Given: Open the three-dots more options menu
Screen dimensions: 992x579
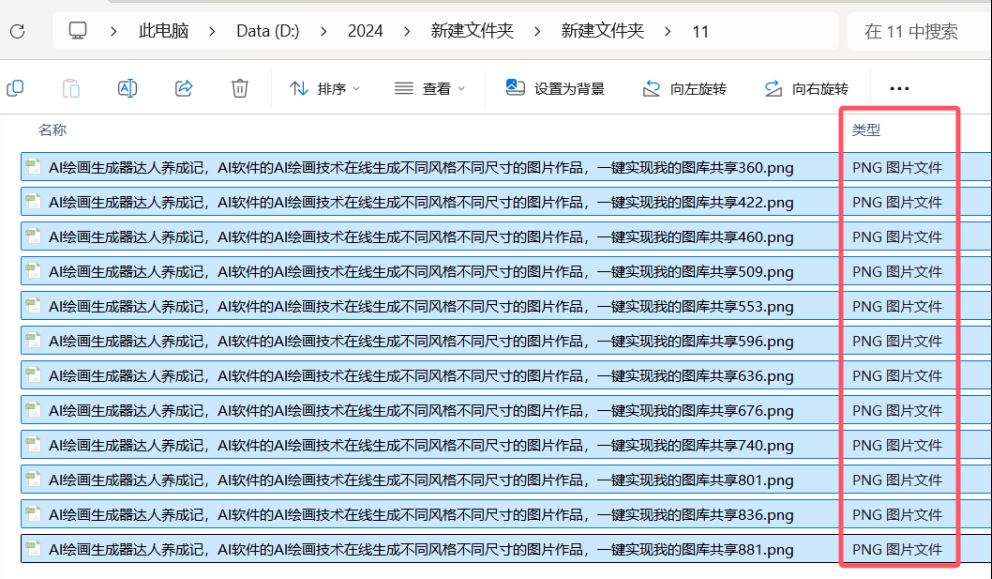Looking at the screenshot, I should tap(899, 89).
